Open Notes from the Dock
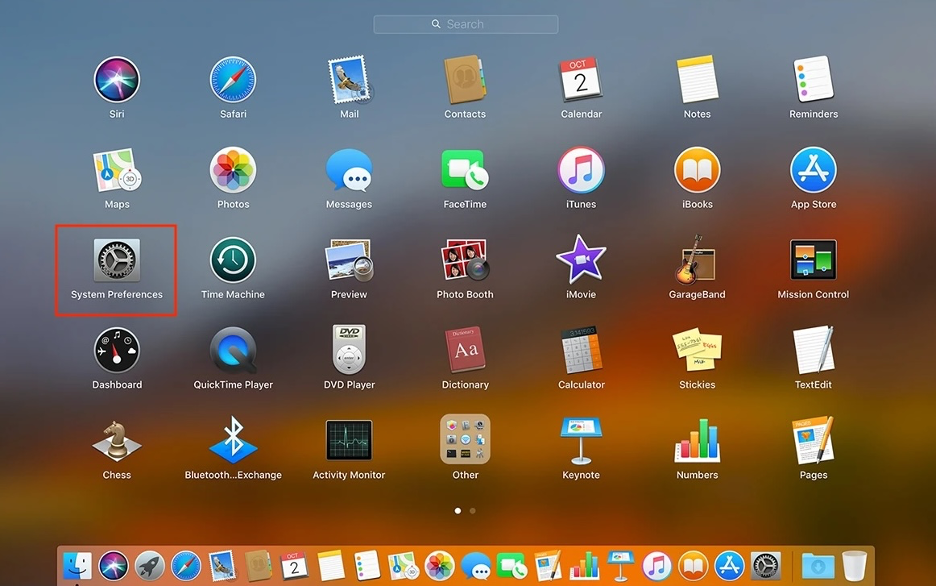The image size is (936, 586). 331,566
